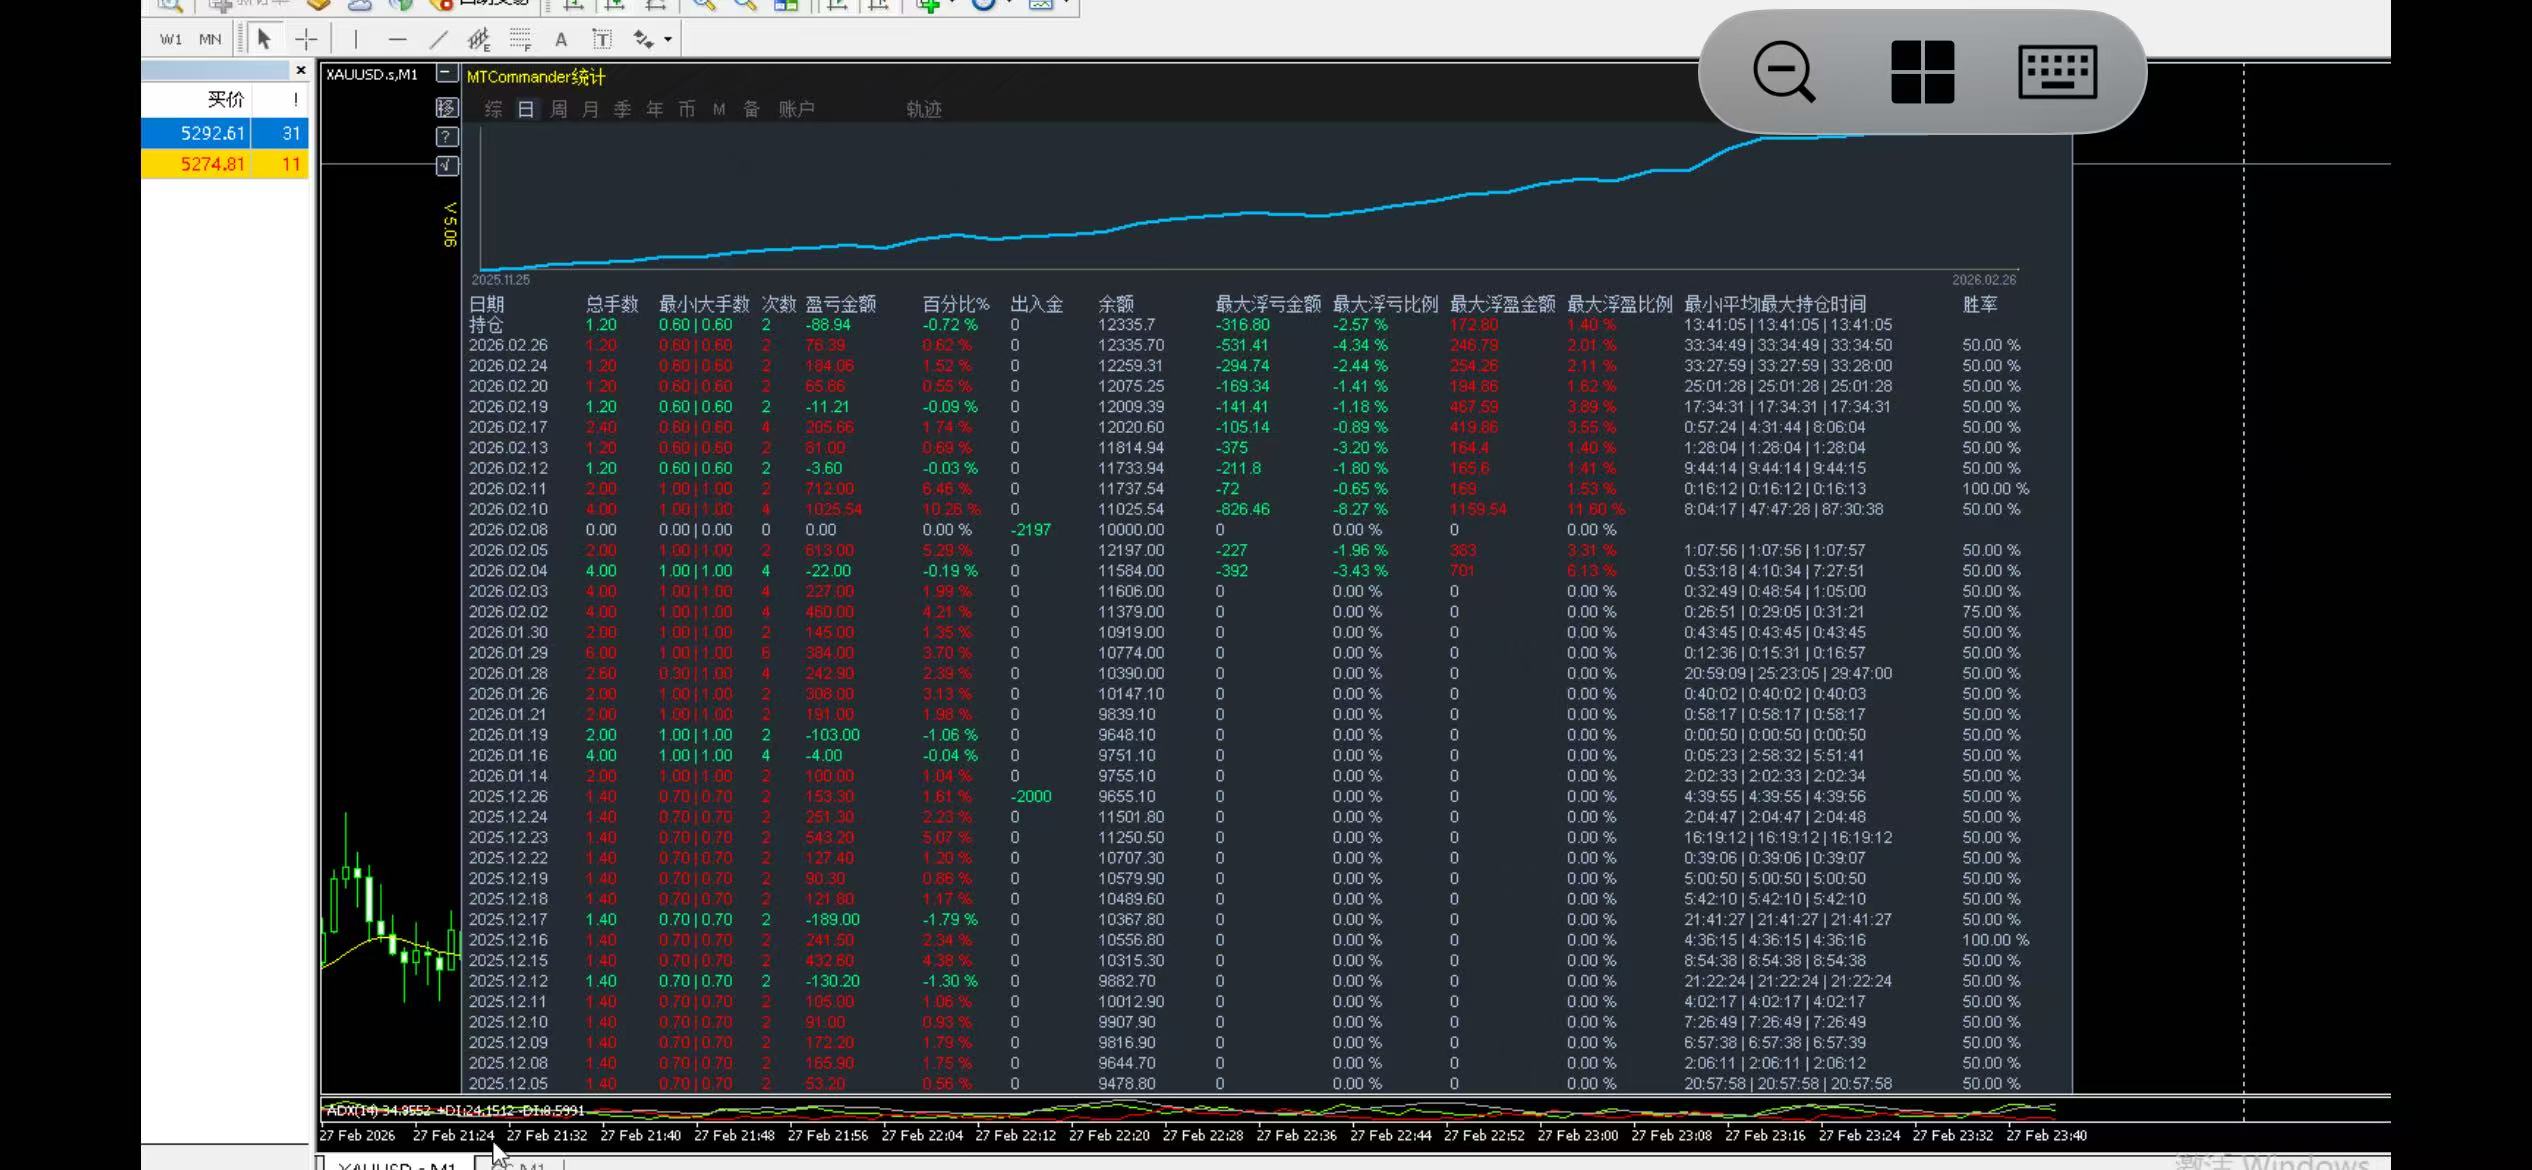Click the 轨迹 button in the statistics panel
Viewport: 2532px width, 1170px height.
(x=922, y=110)
